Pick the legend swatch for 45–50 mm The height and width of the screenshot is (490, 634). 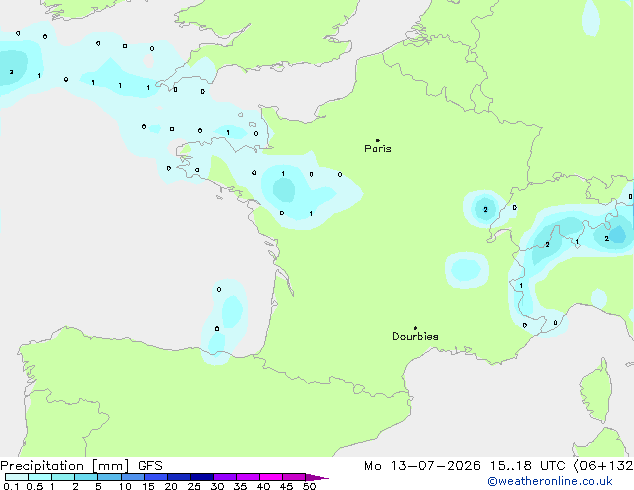(x=294, y=477)
